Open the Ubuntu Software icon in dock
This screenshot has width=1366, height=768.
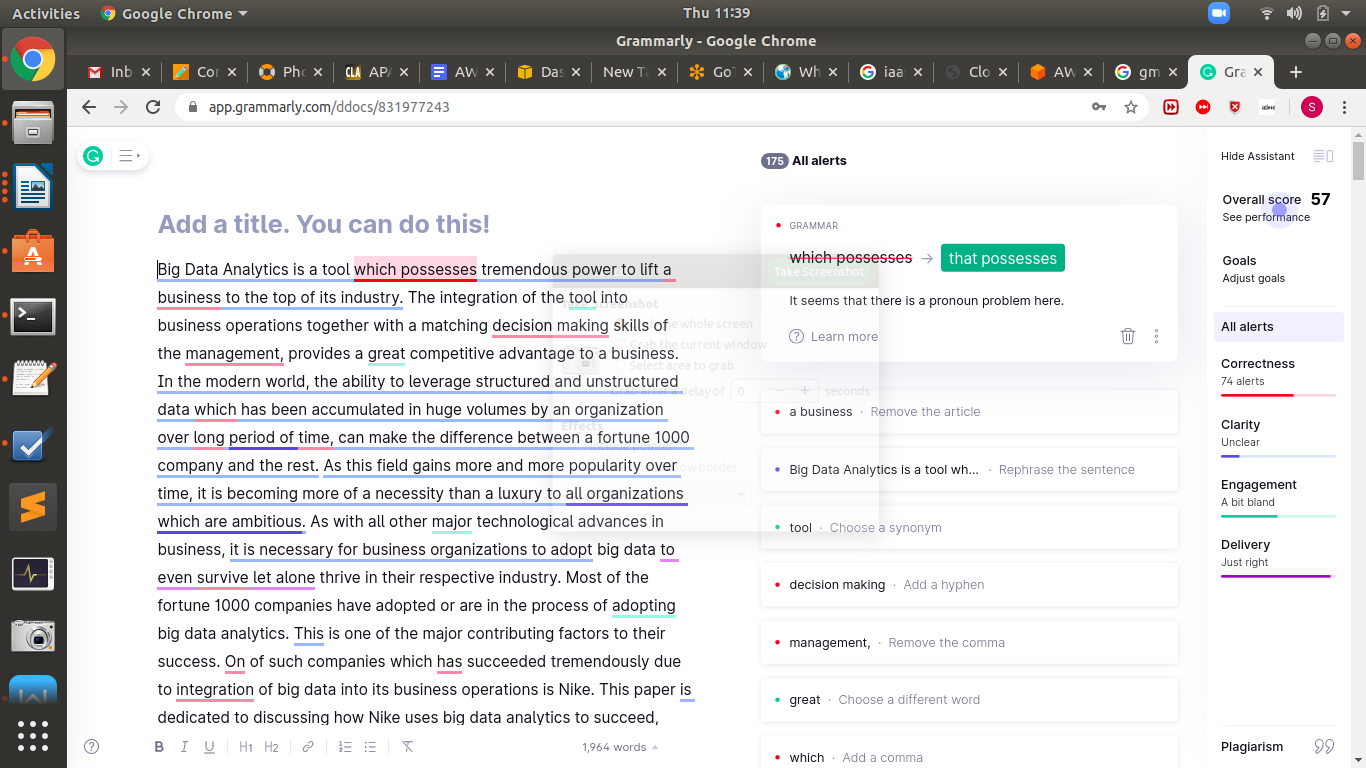pos(33,252)
